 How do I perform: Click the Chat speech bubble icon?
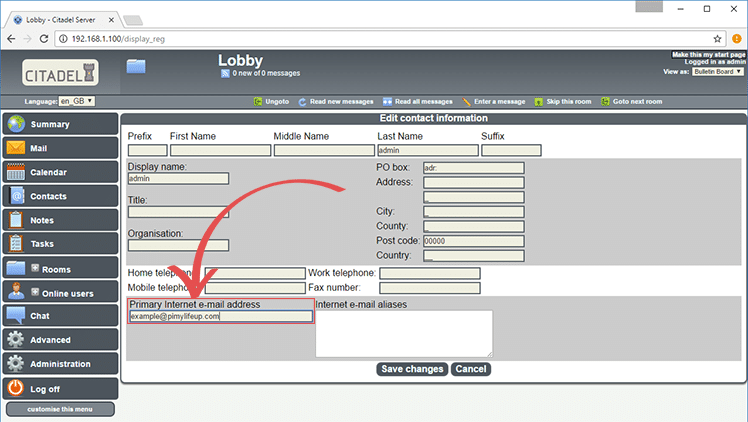pyautogui.click(x=16, y=316)
